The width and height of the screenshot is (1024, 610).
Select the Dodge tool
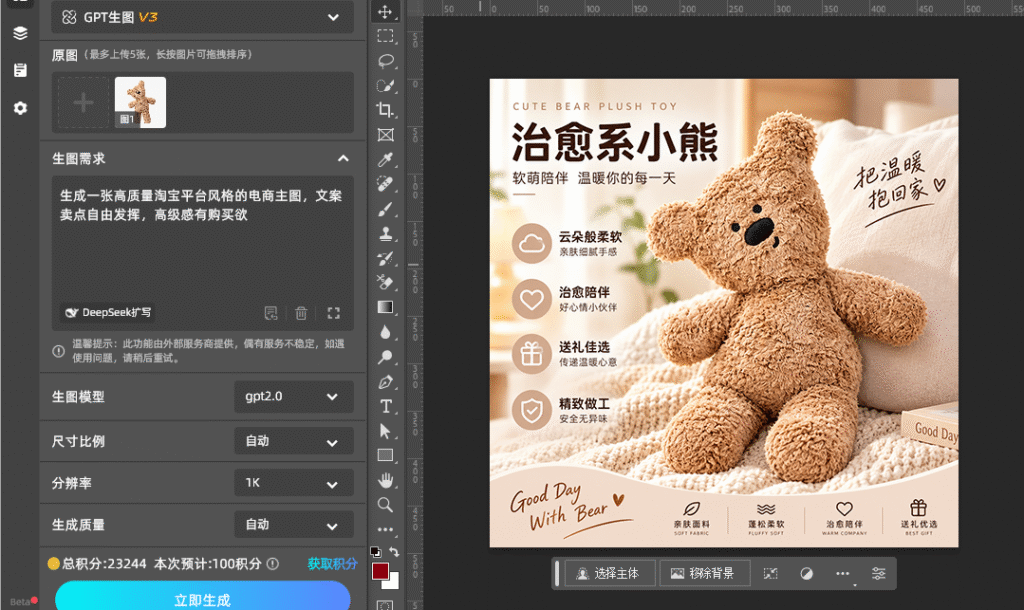(x=385, y=357)
